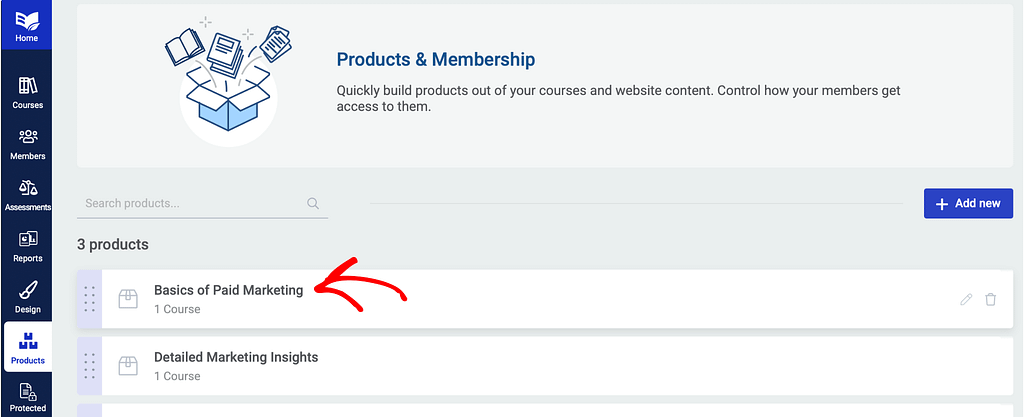This screenshot has width=1024, height=417.
Task: Open the Reports sidebar icon
Action: pyautogui.click(x=28, y=239)
